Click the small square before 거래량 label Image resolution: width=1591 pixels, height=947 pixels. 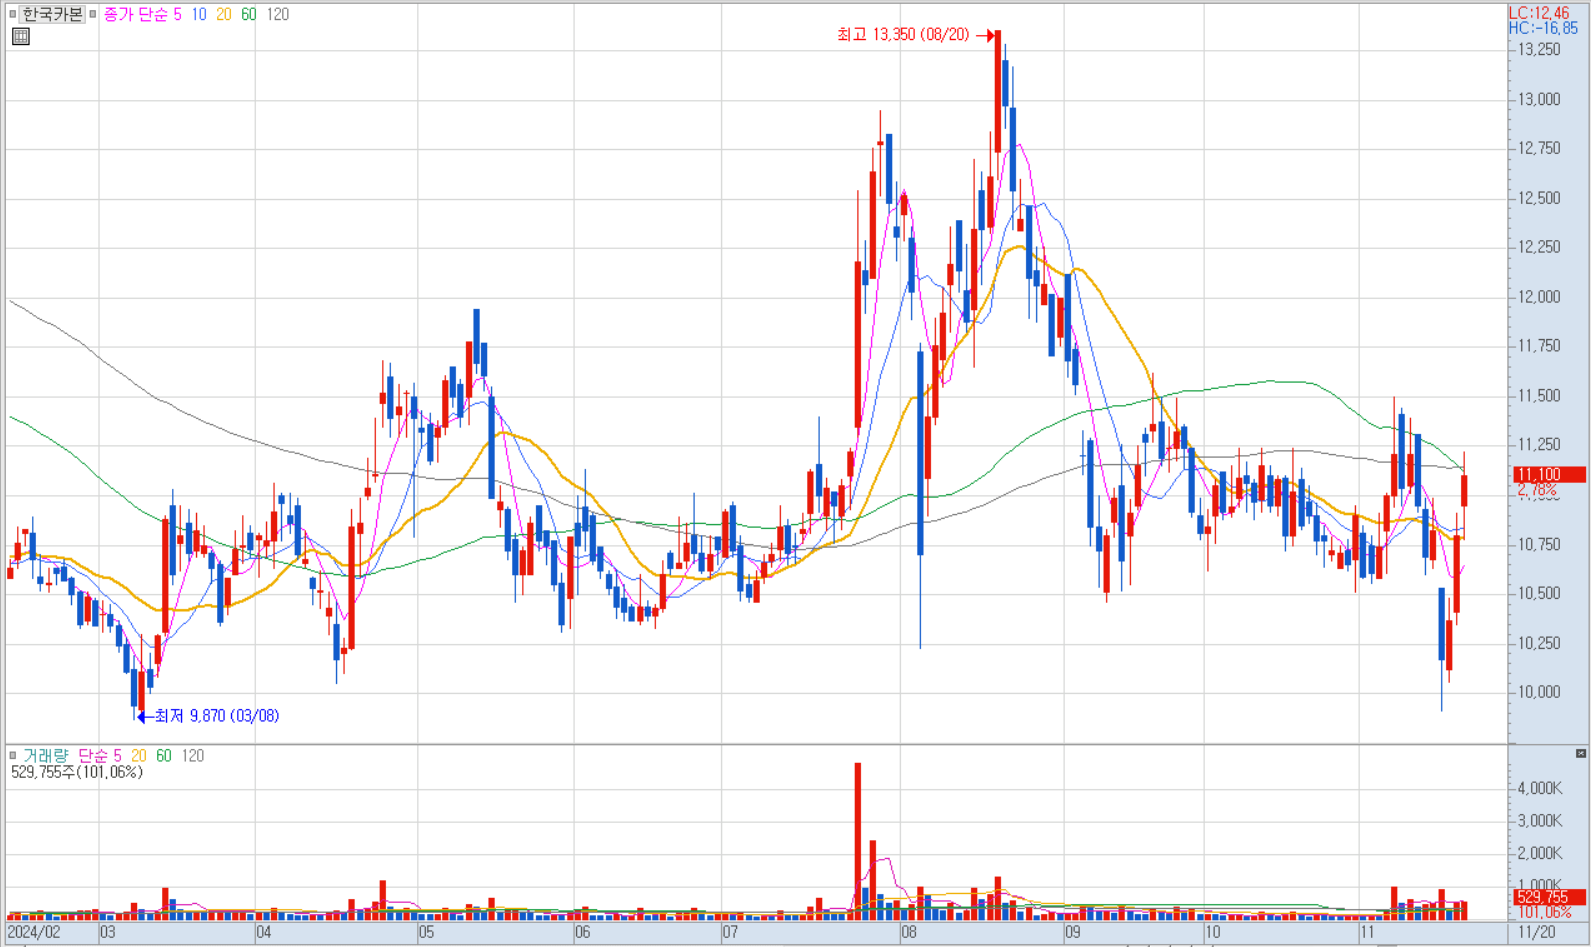pyautogui.click(x=13, y=756)
